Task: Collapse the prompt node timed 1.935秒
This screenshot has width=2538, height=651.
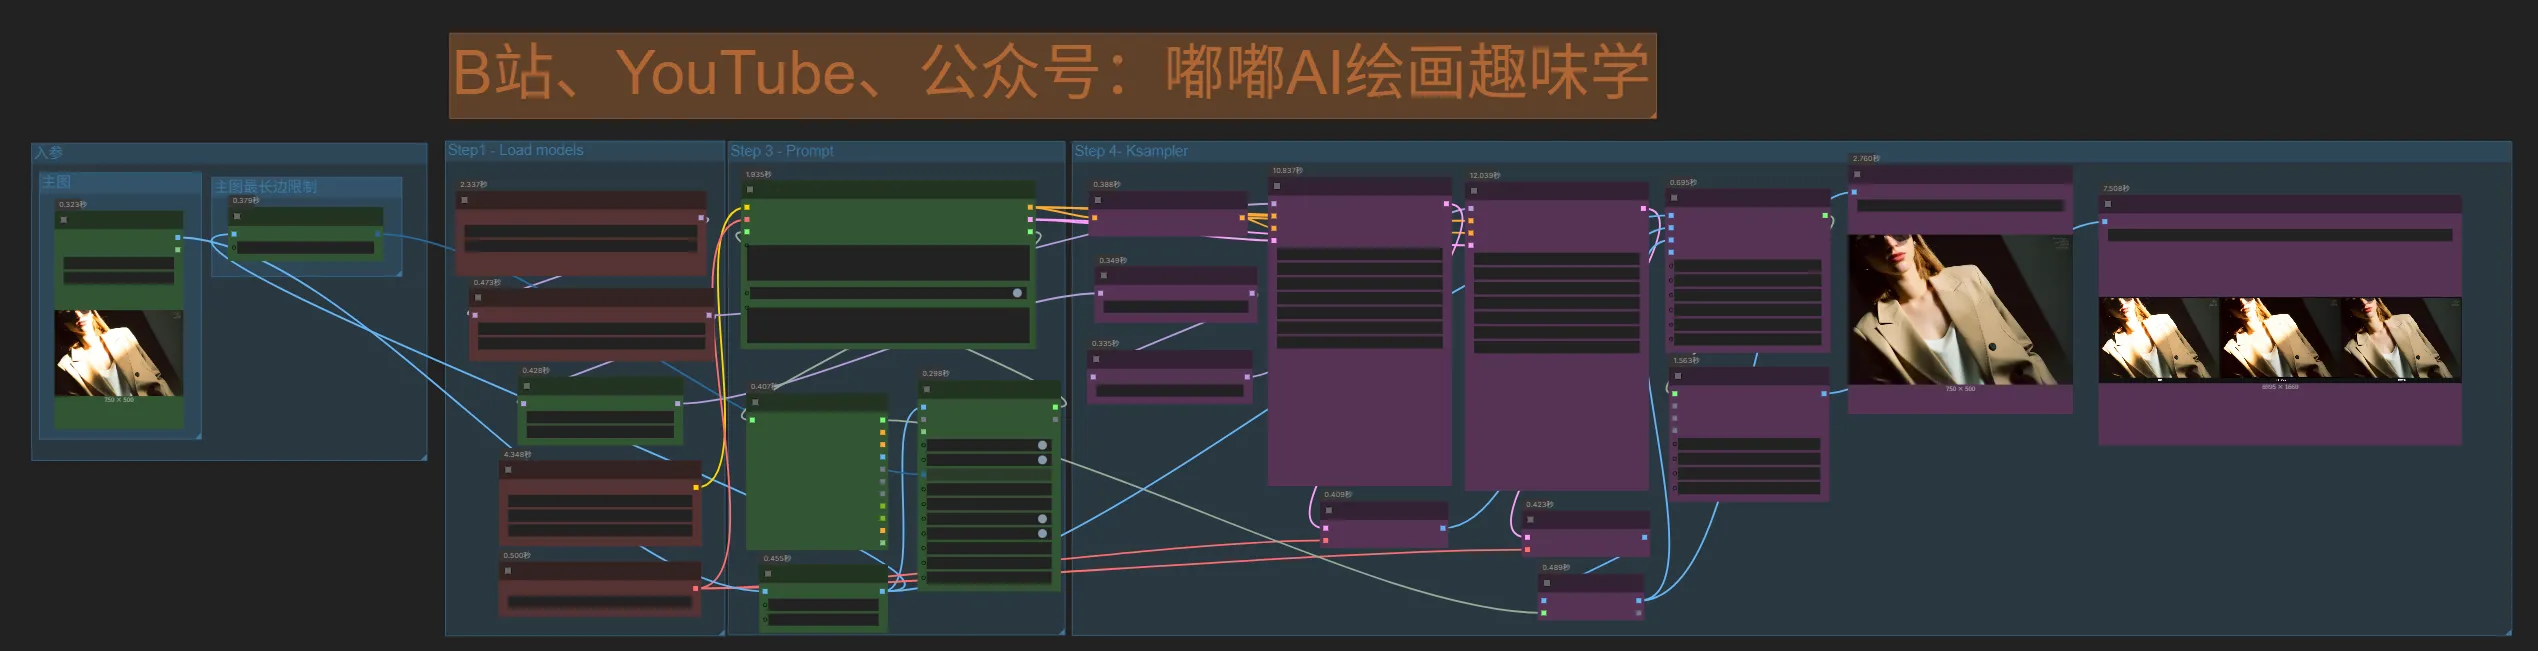Action: click(750, 189)
